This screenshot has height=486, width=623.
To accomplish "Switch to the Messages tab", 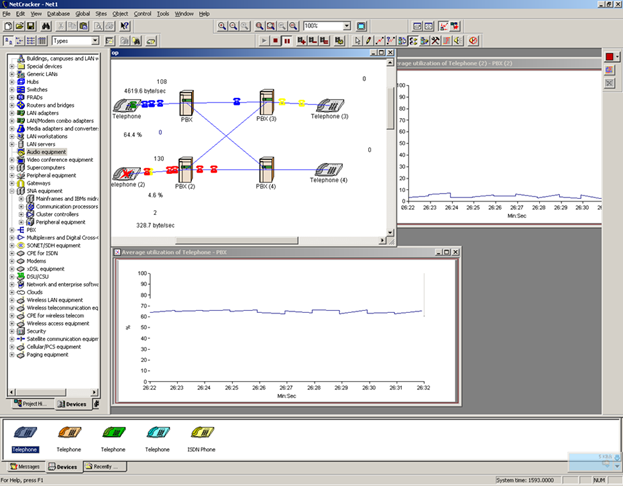I will pos(24,466).
